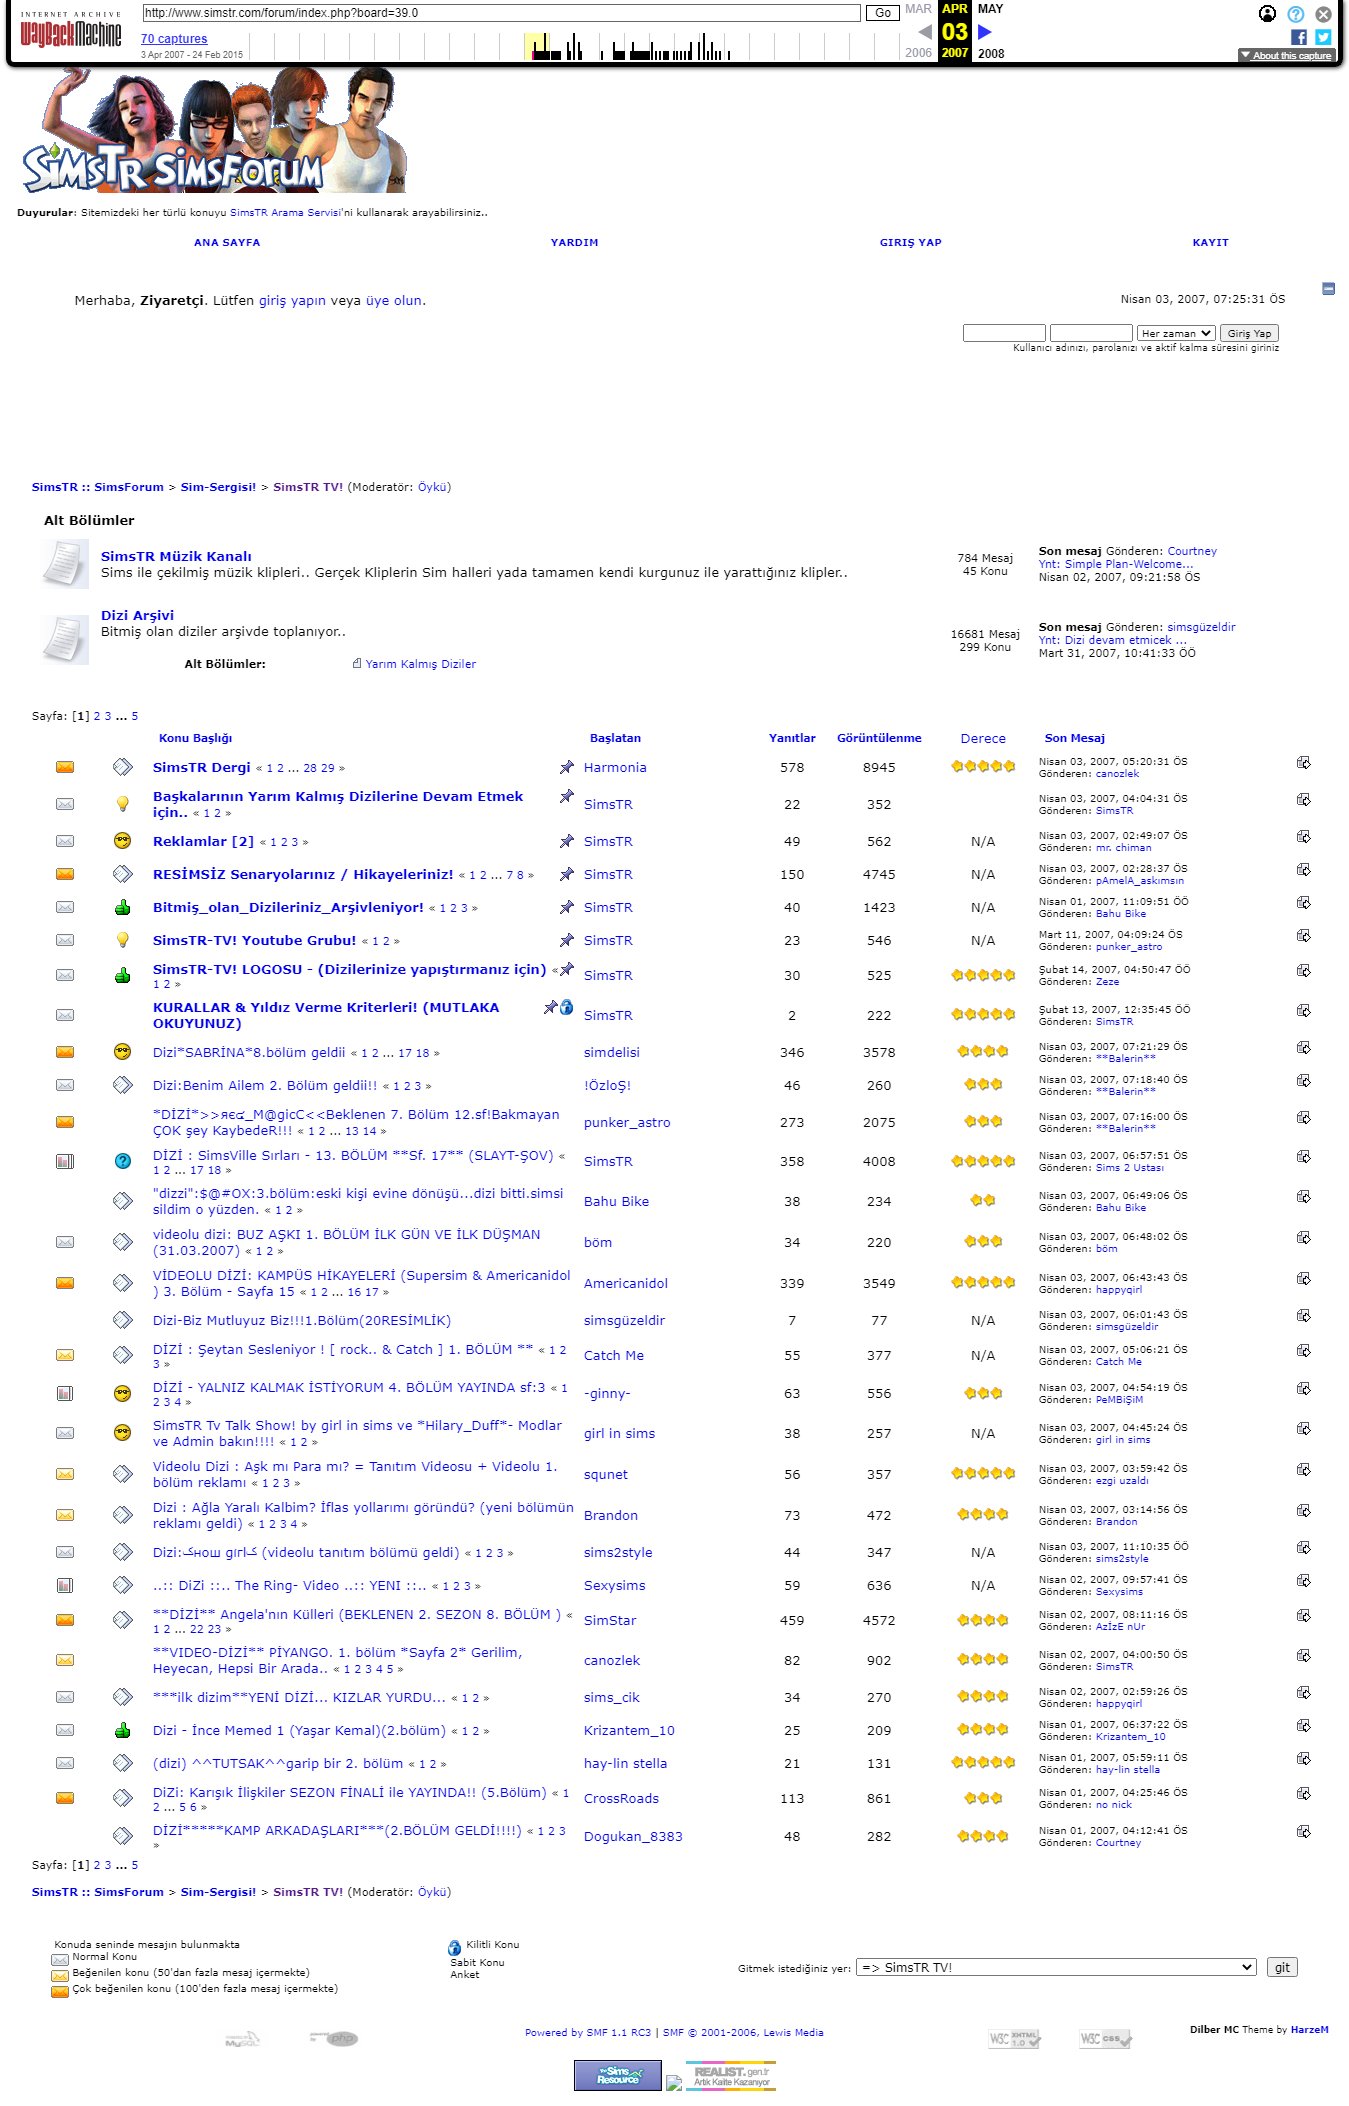
Task: Open the SimsTR Müzik Kanalı board link
Action: click(x=176, y=556)
